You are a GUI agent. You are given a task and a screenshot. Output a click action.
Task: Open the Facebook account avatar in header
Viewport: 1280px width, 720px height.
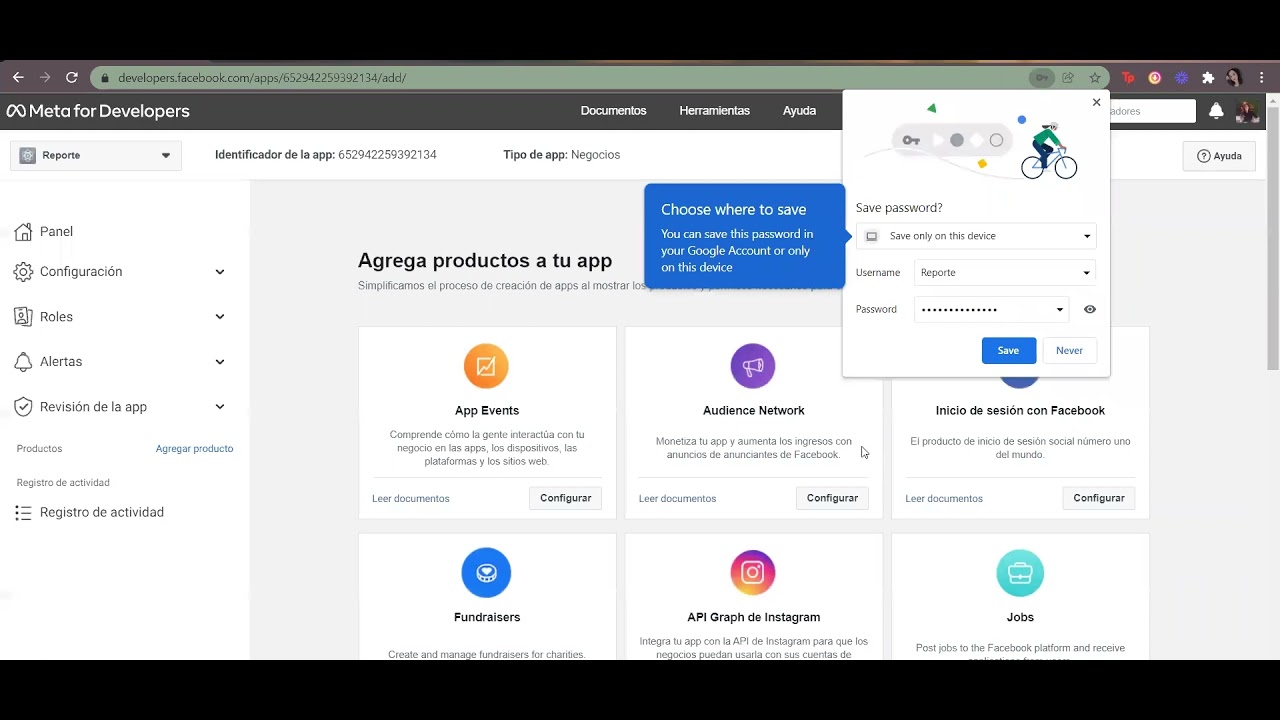click(1247, 111)
